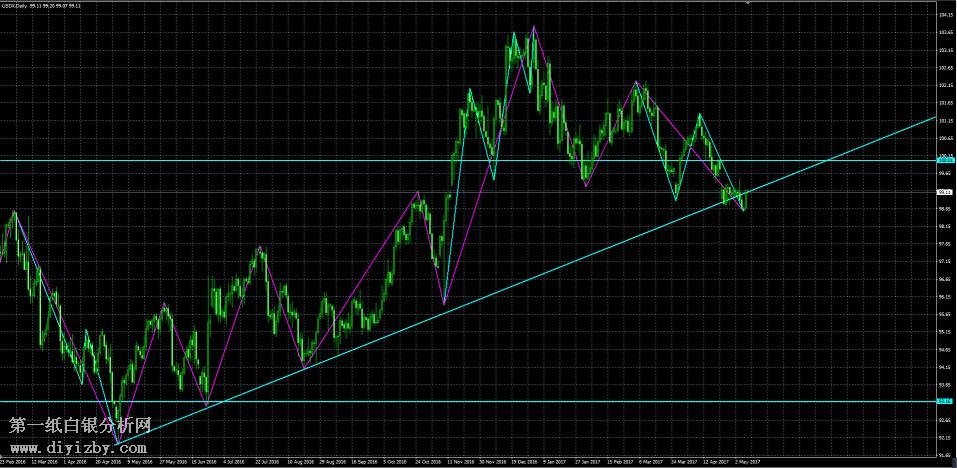Screen dimensions: 957x468
Task: Click the 6 Mar 2017 date label
Action: pos(651,462)
